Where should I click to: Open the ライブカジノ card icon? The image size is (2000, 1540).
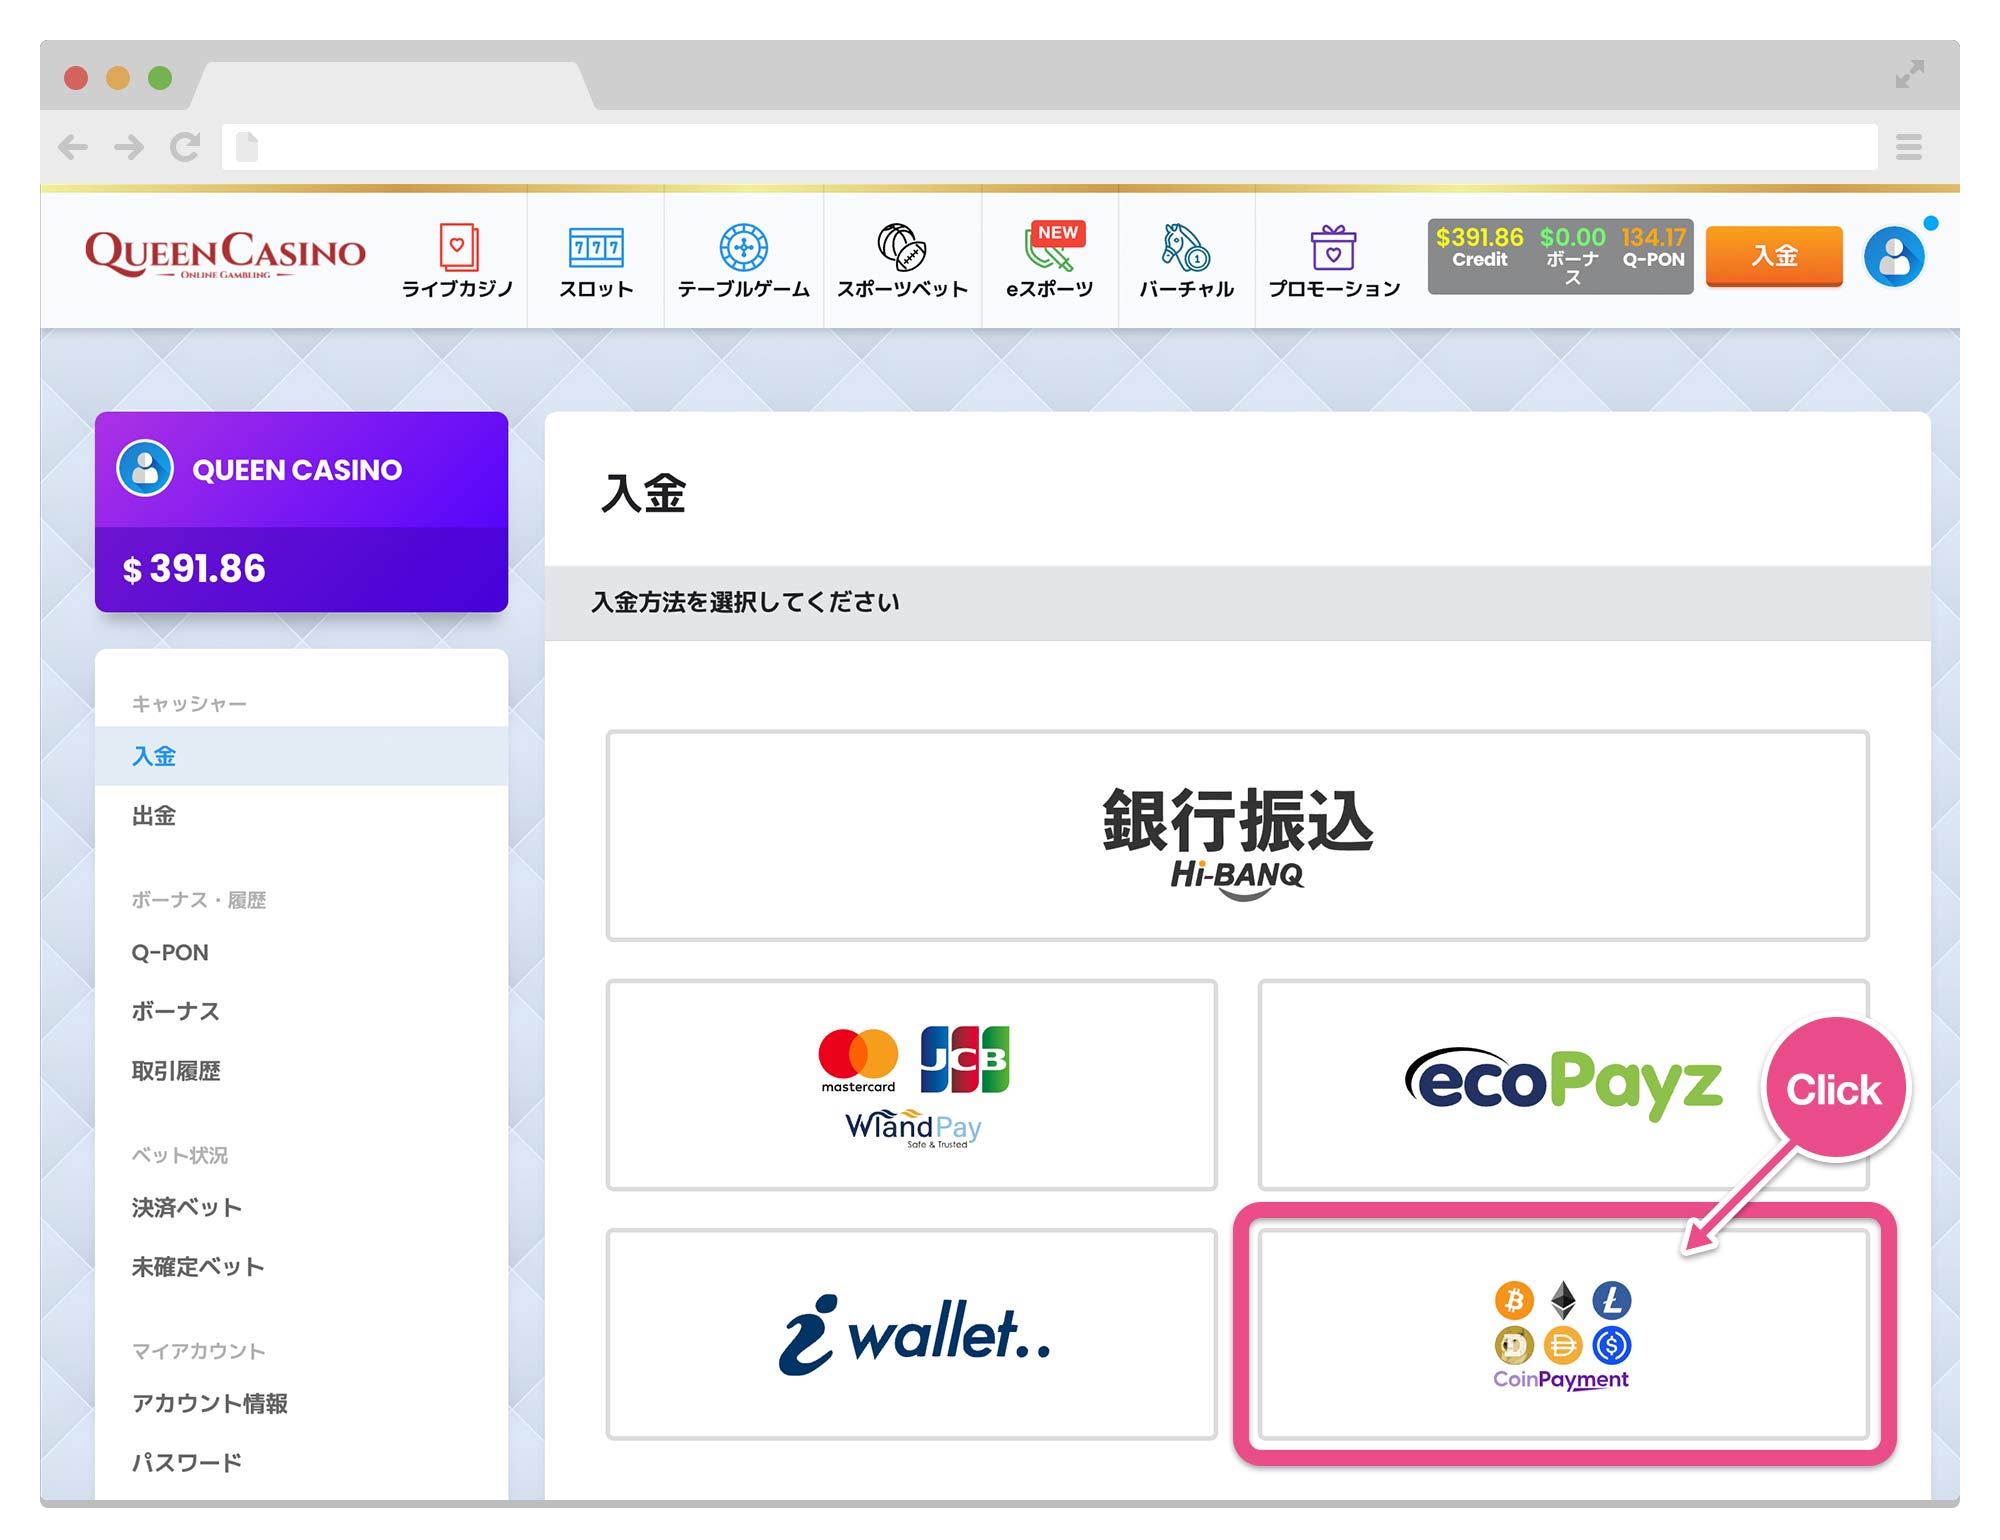[458, 246]
